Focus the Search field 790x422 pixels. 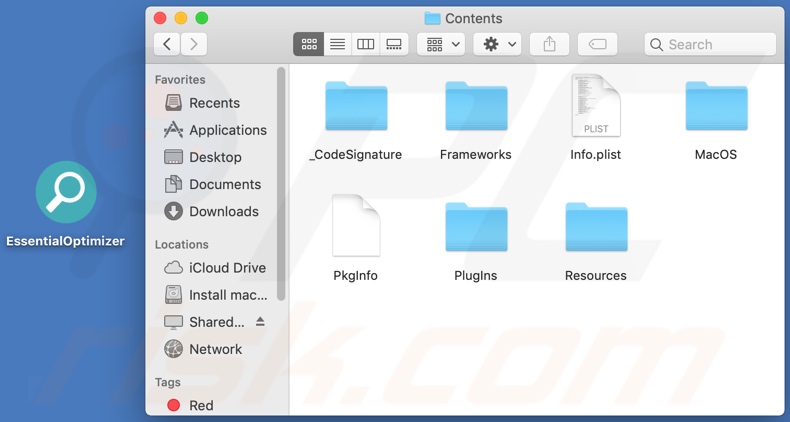click(x=710, y=44)
